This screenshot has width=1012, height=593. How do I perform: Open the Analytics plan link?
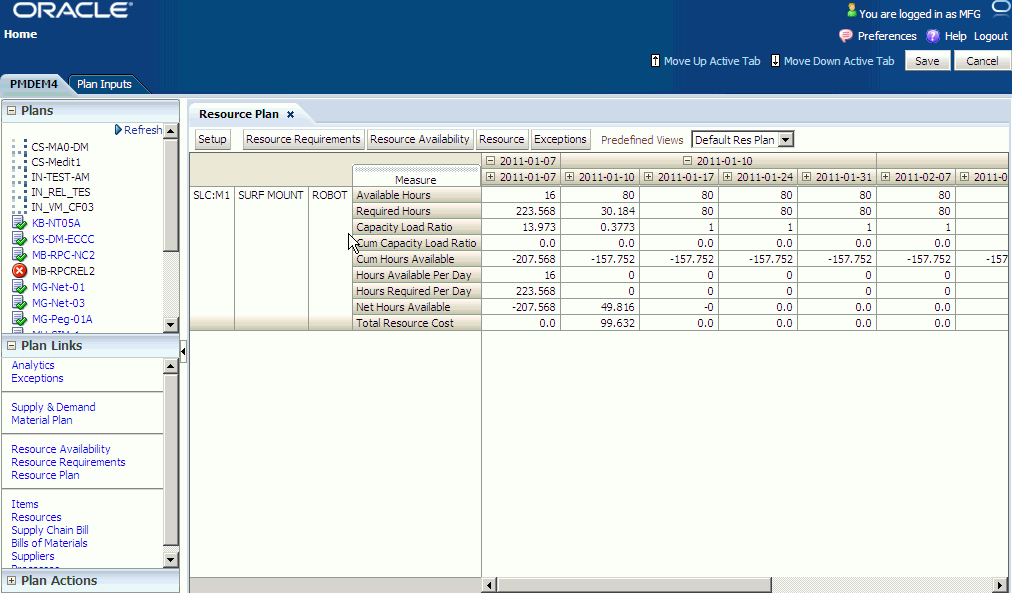[33, 365]
